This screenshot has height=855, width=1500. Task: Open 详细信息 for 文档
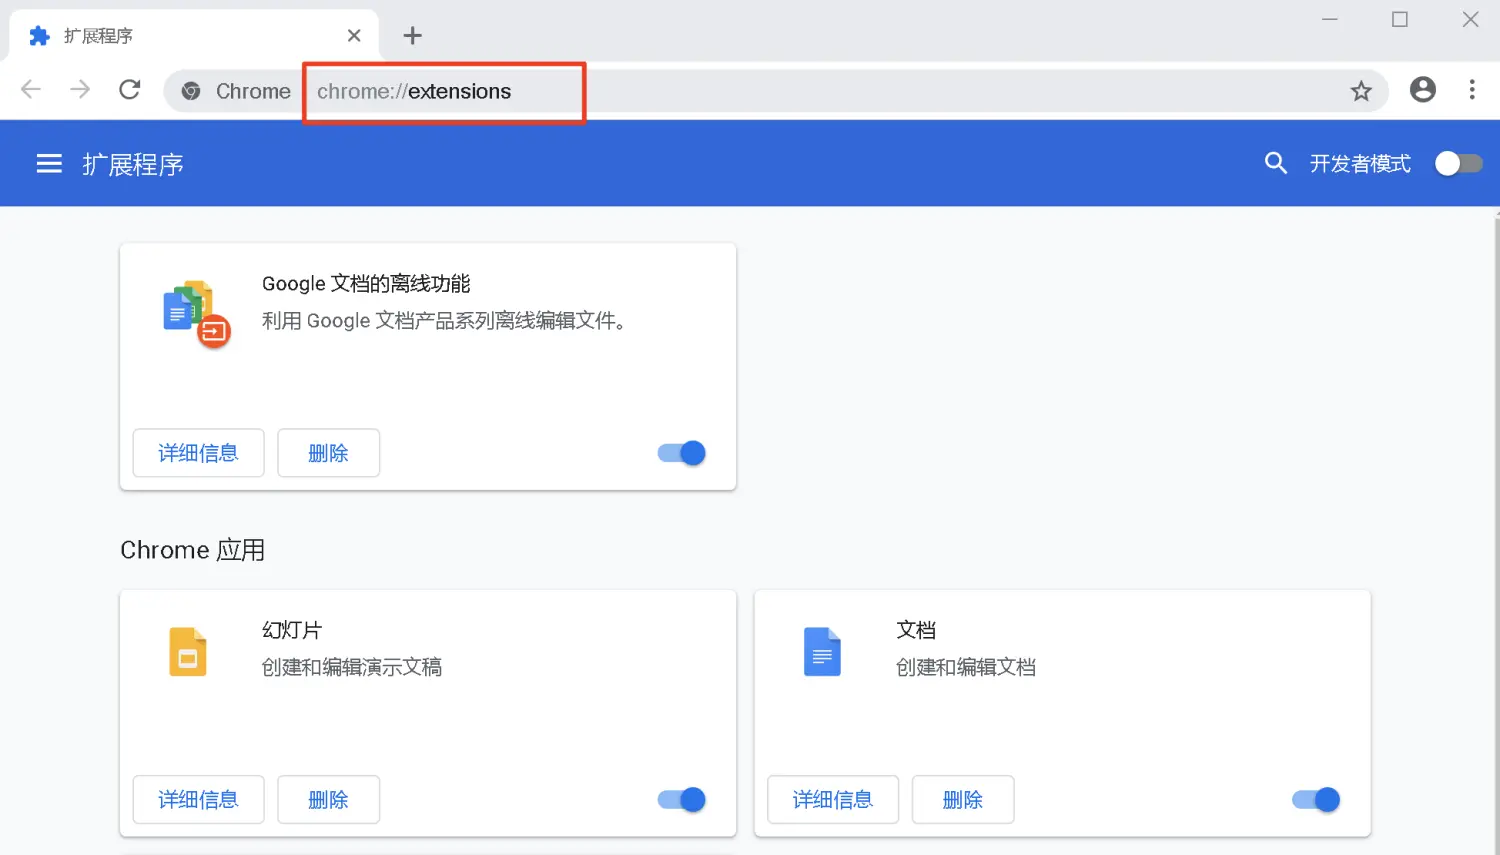(833, 799)
